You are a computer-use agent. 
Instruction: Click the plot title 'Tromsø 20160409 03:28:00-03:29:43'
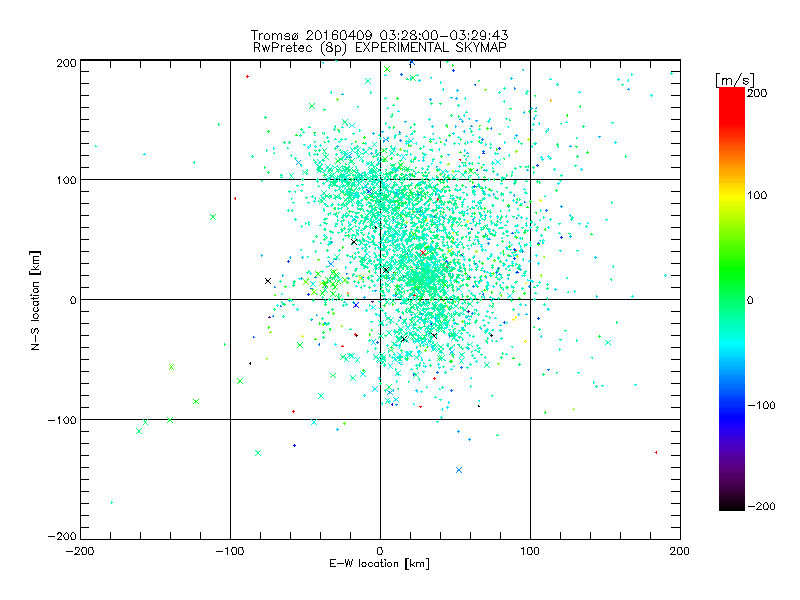379,35
